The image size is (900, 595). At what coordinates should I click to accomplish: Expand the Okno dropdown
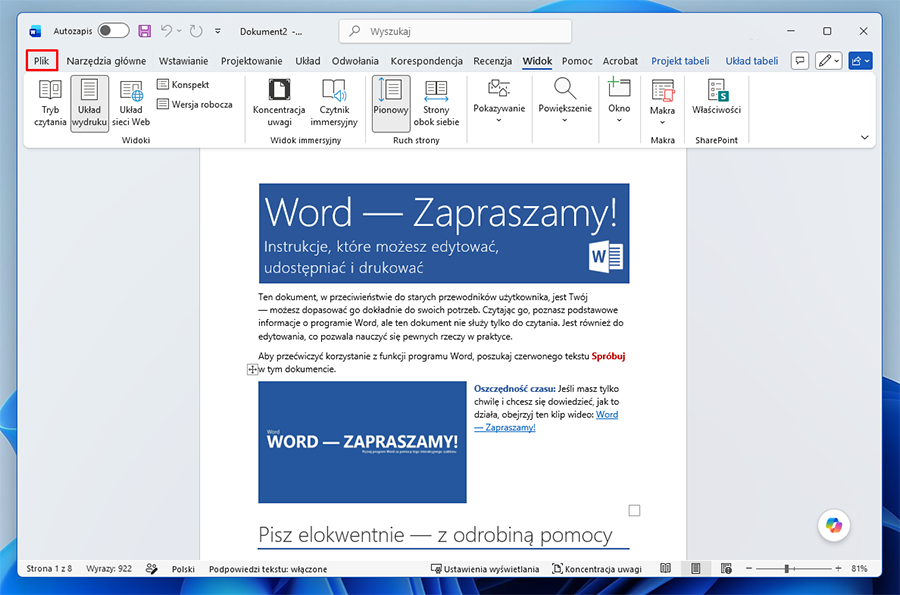point(619,100)
